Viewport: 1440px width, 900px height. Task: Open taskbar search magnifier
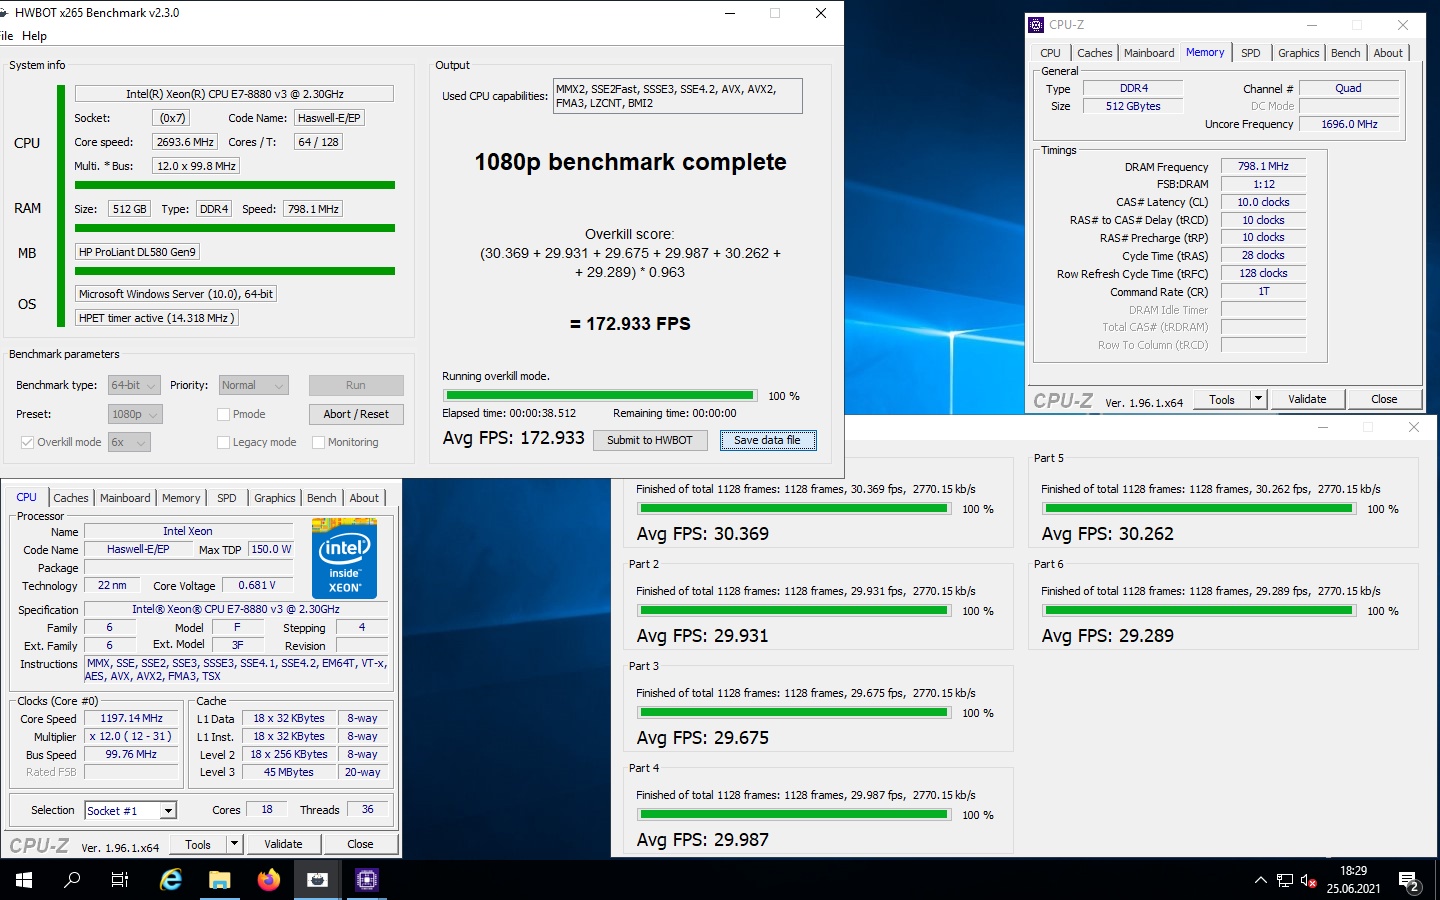pyautogui.click(x=72, y=880)
